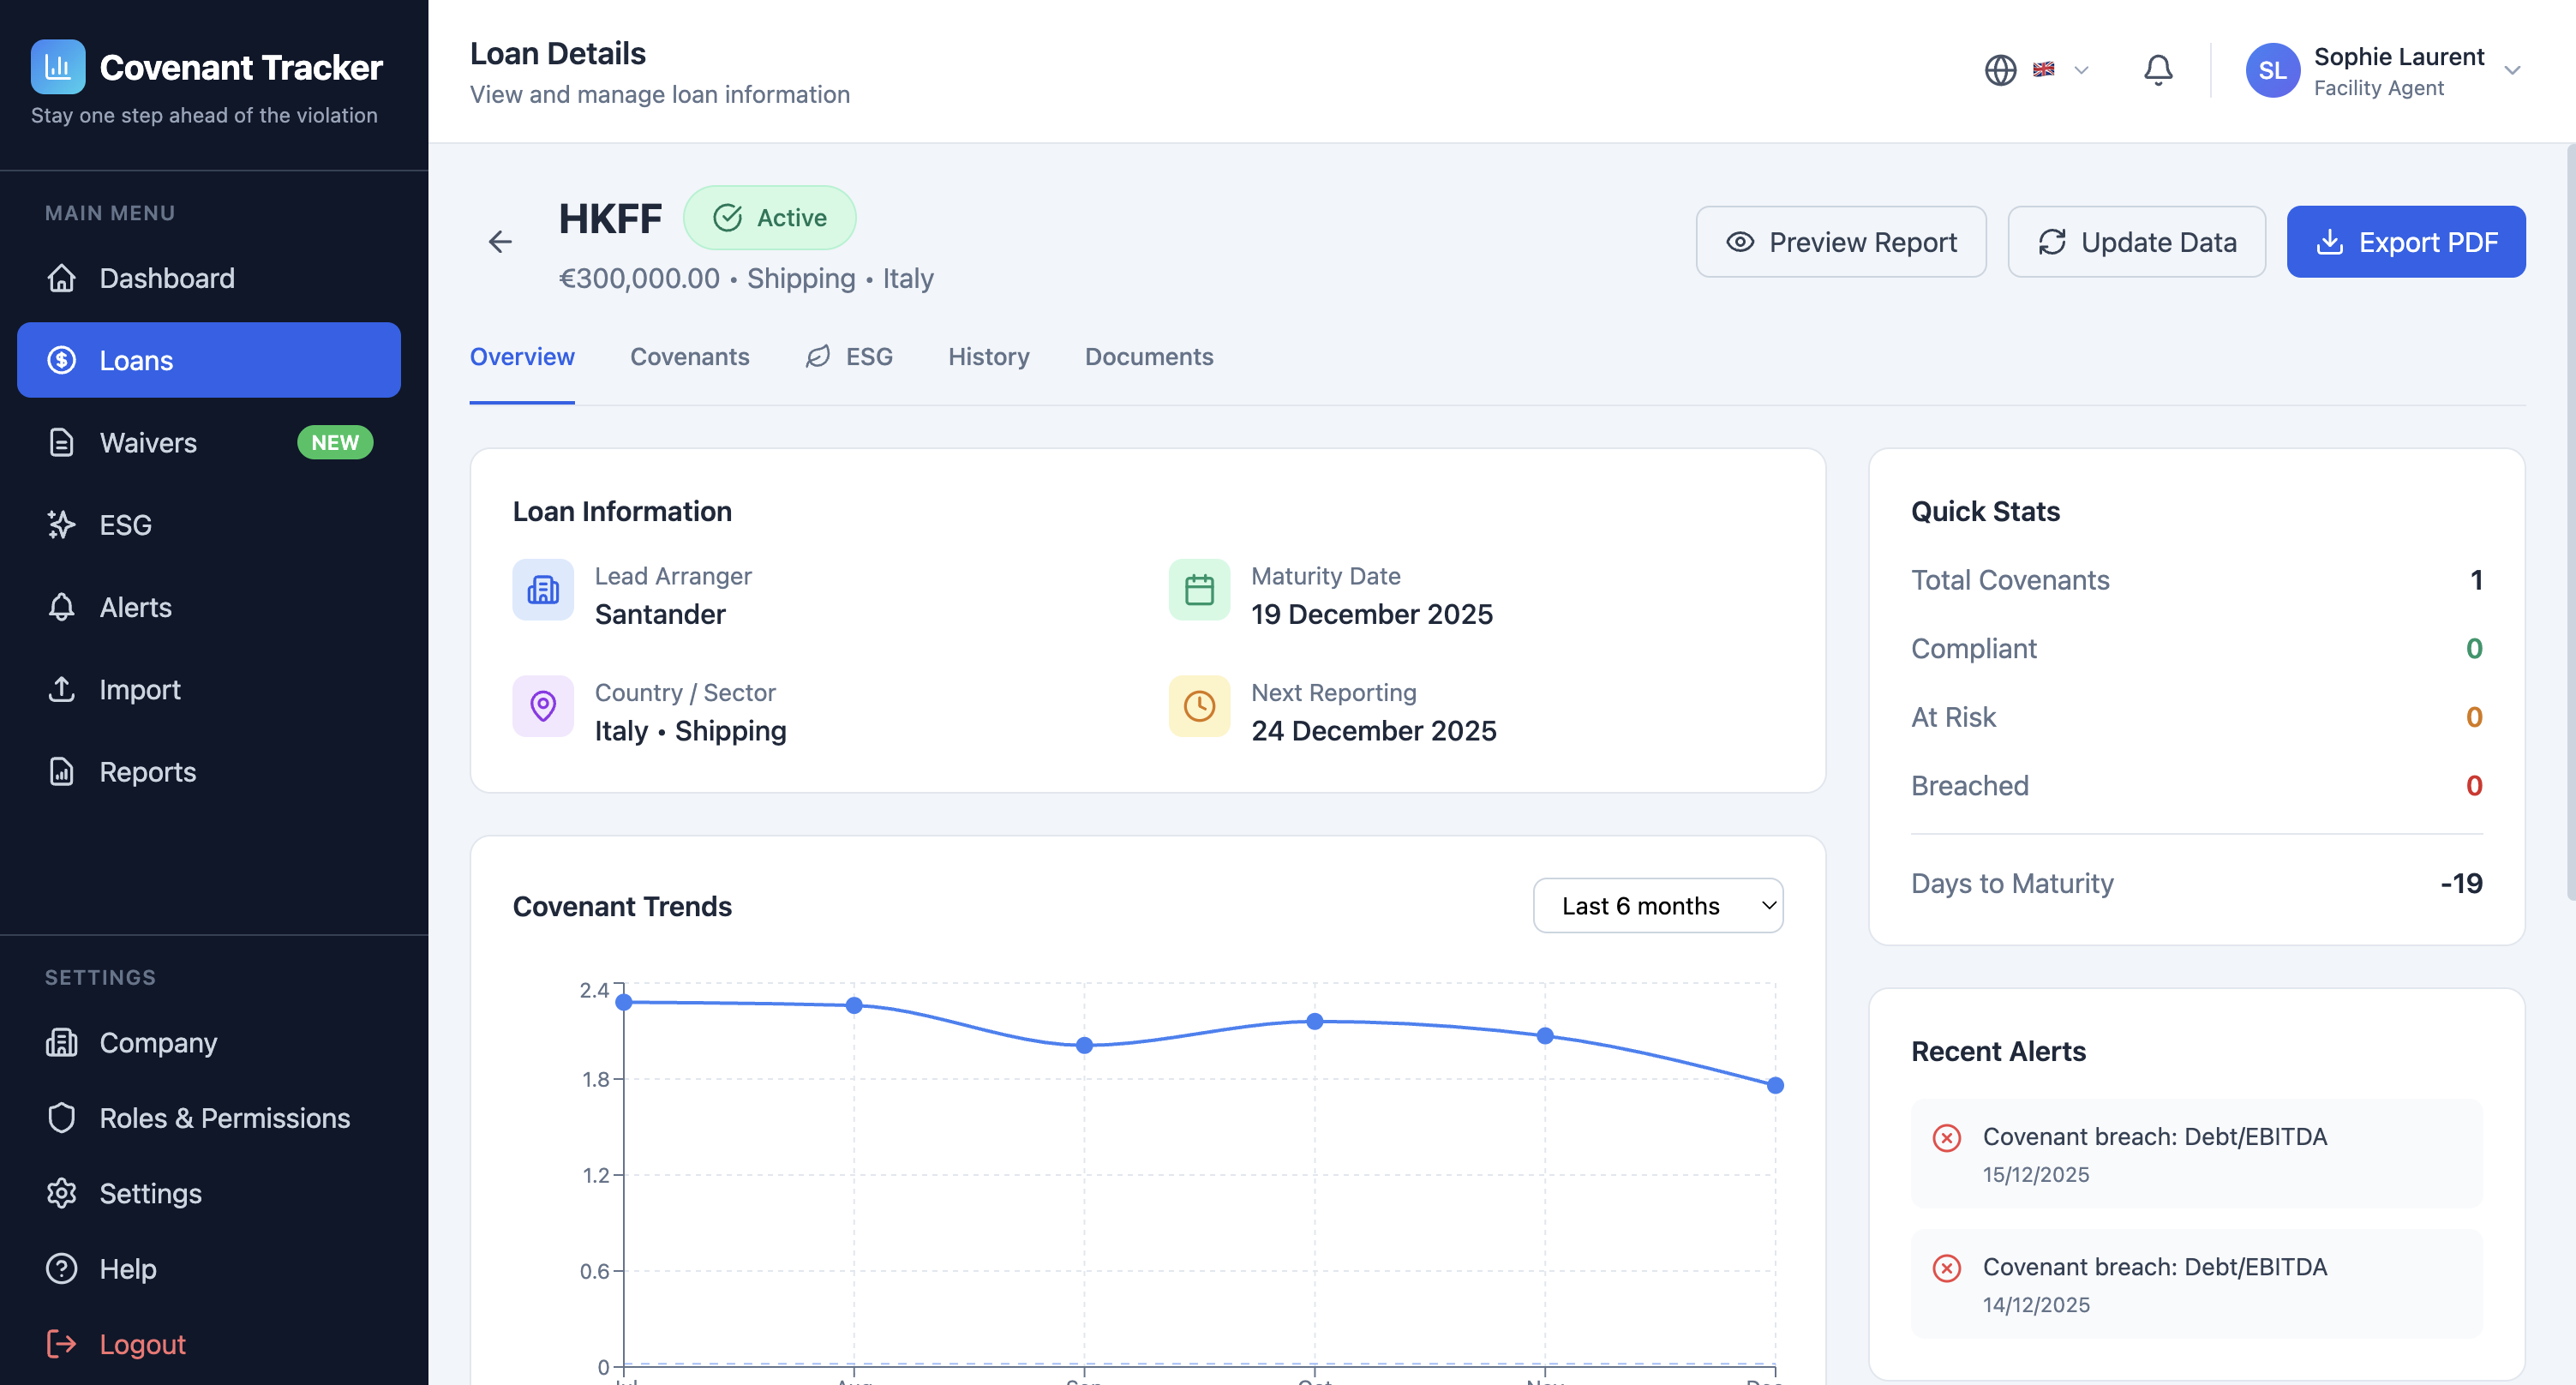Click the Export PDF button
The height and width of the screenshot is (1385, 2576).
pos(2405,242)
